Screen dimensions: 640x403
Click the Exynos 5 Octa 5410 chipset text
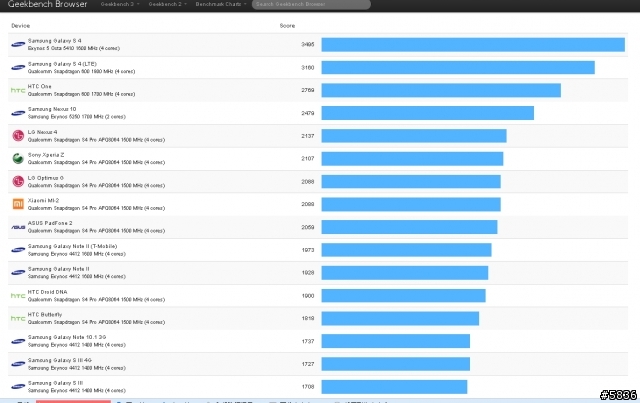coord(73,48)
